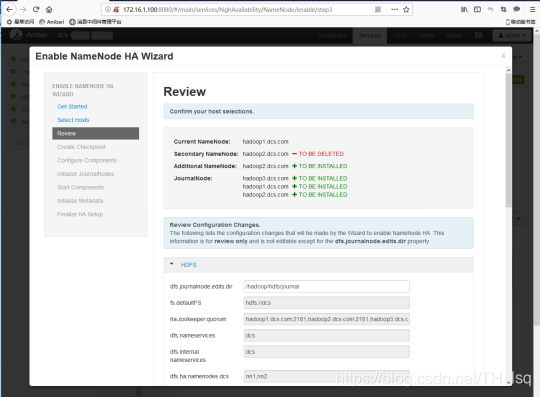
Task: Select the Review wizard step
Action: coord(96,133)
